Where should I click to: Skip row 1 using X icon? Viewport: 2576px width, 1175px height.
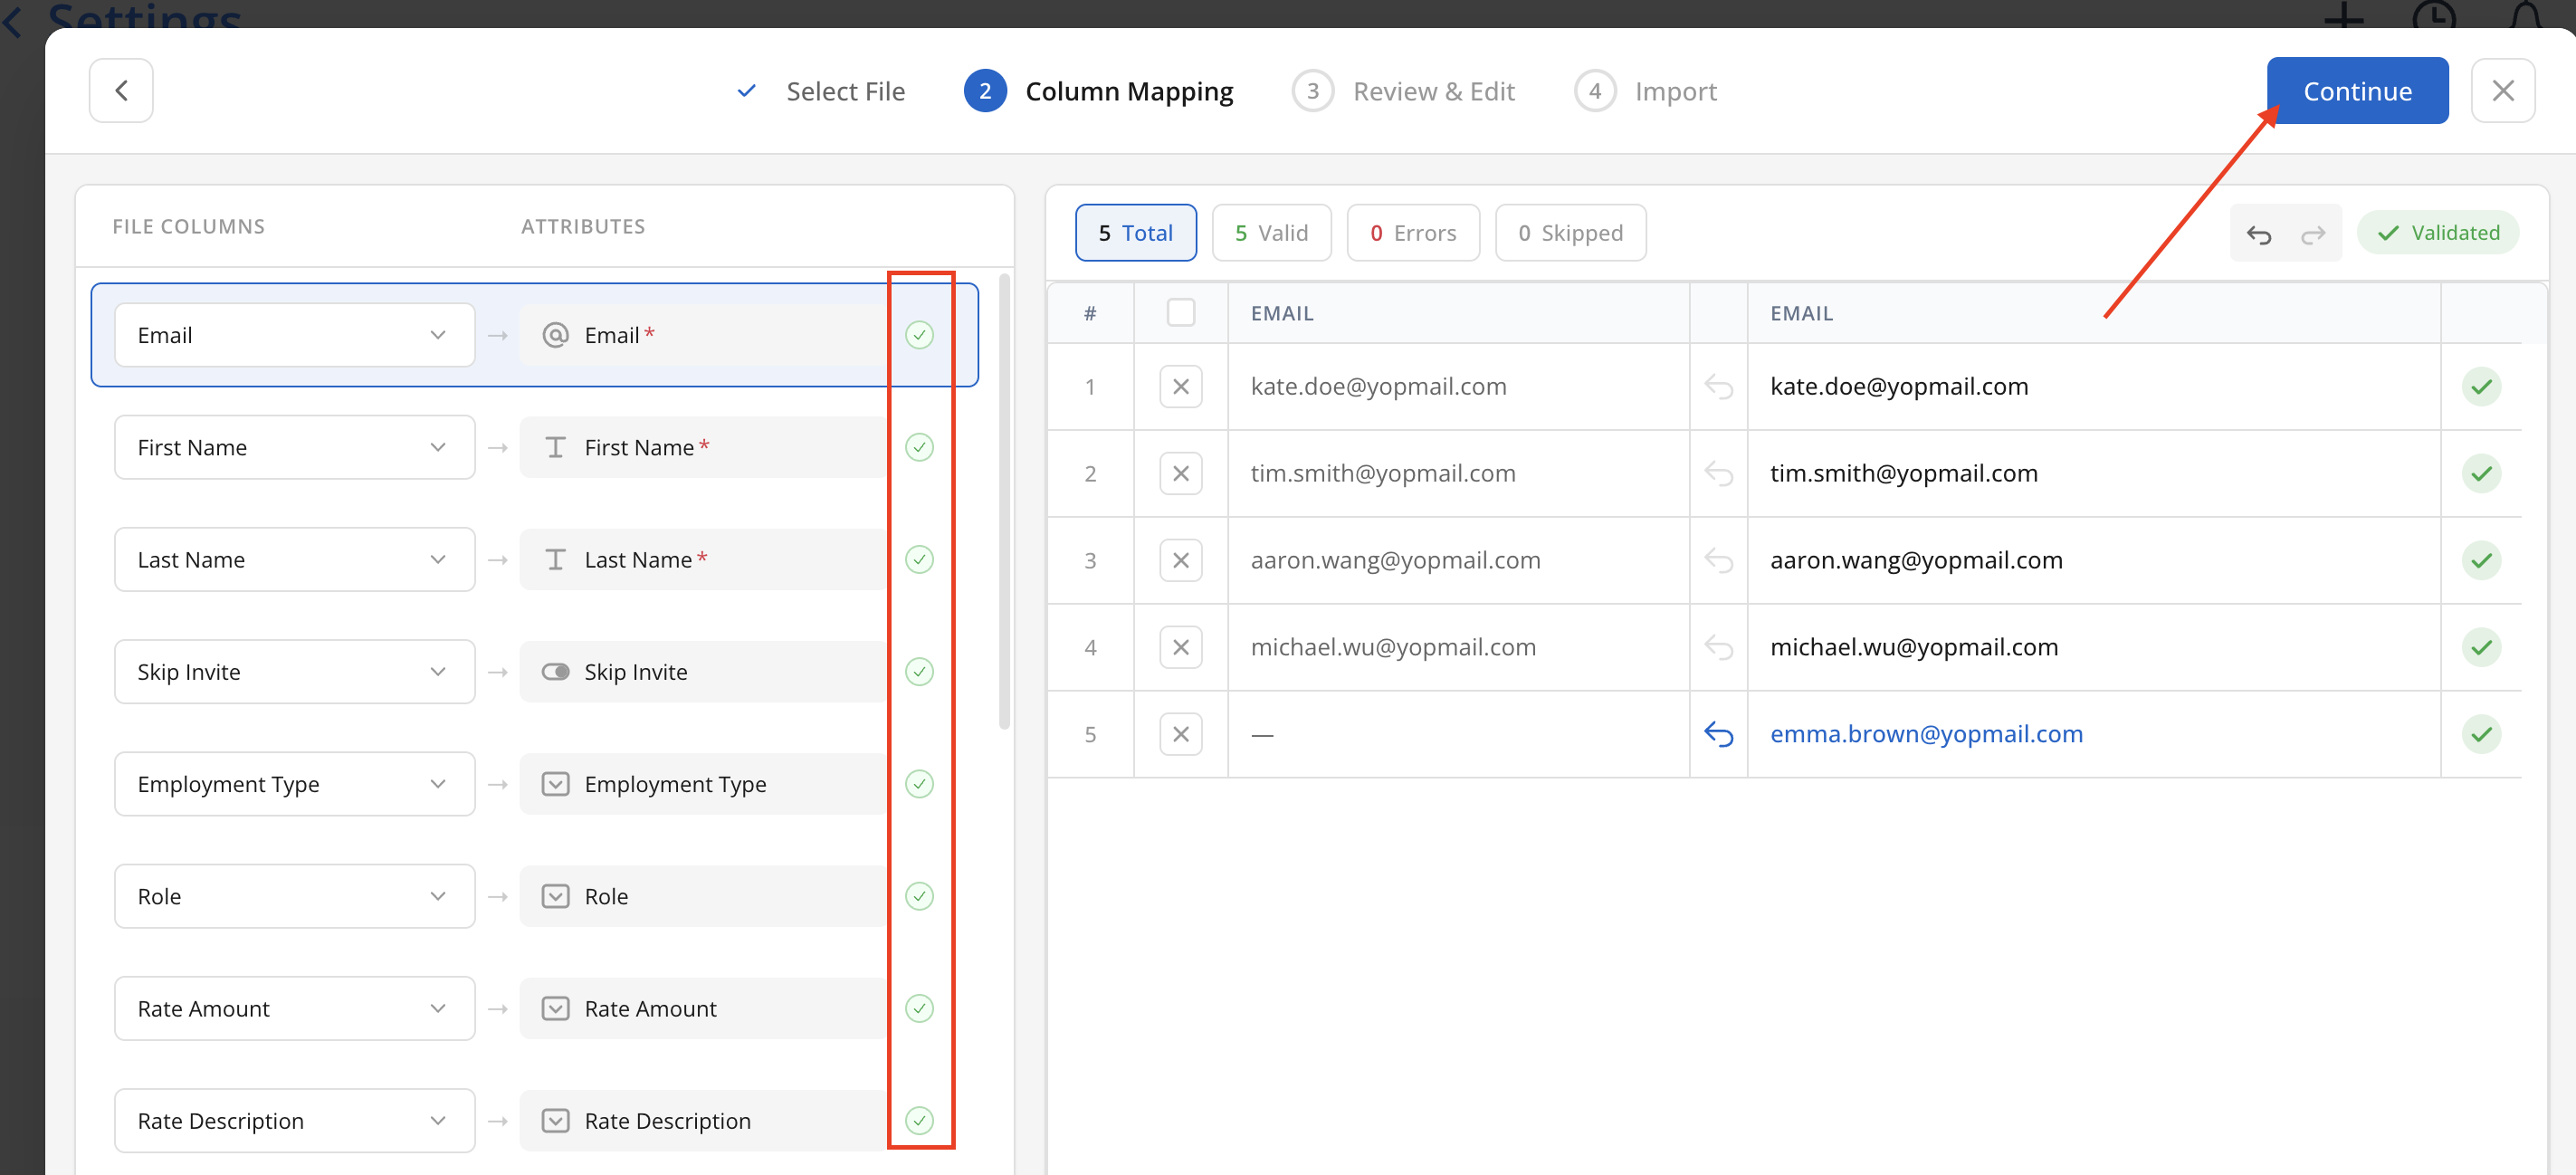point(1180,387)
